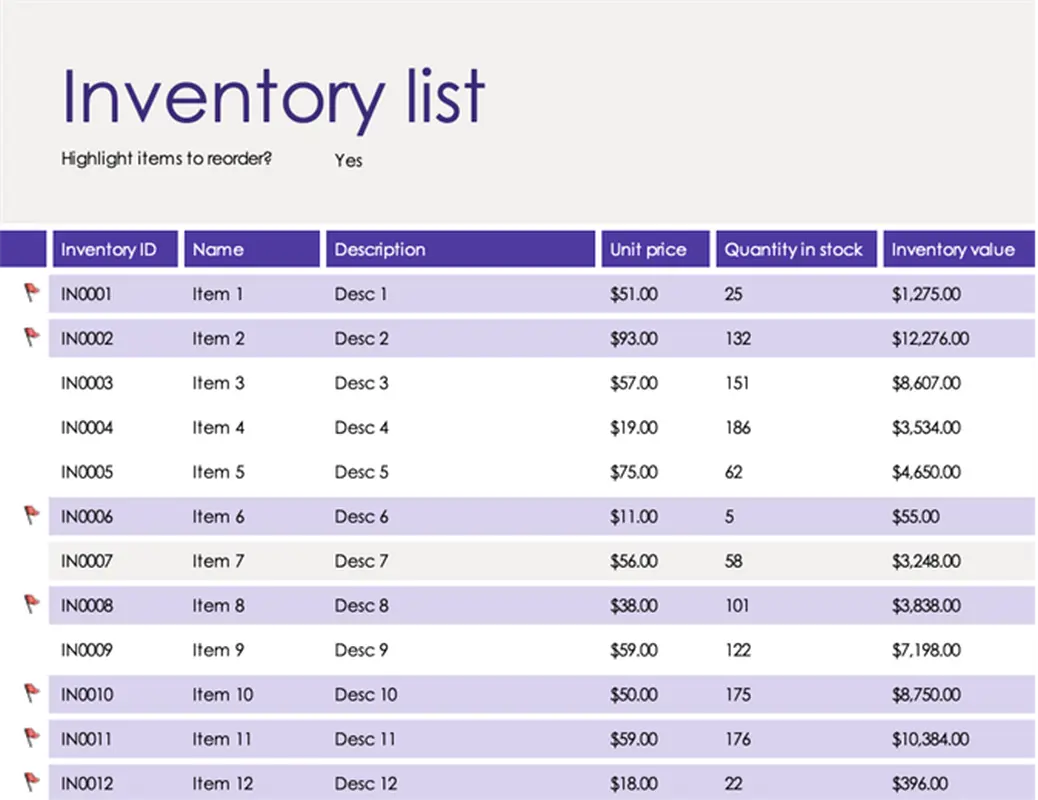Select the Name column header
This screenshot has height=800, width=1038.
[x=252, y=249]
